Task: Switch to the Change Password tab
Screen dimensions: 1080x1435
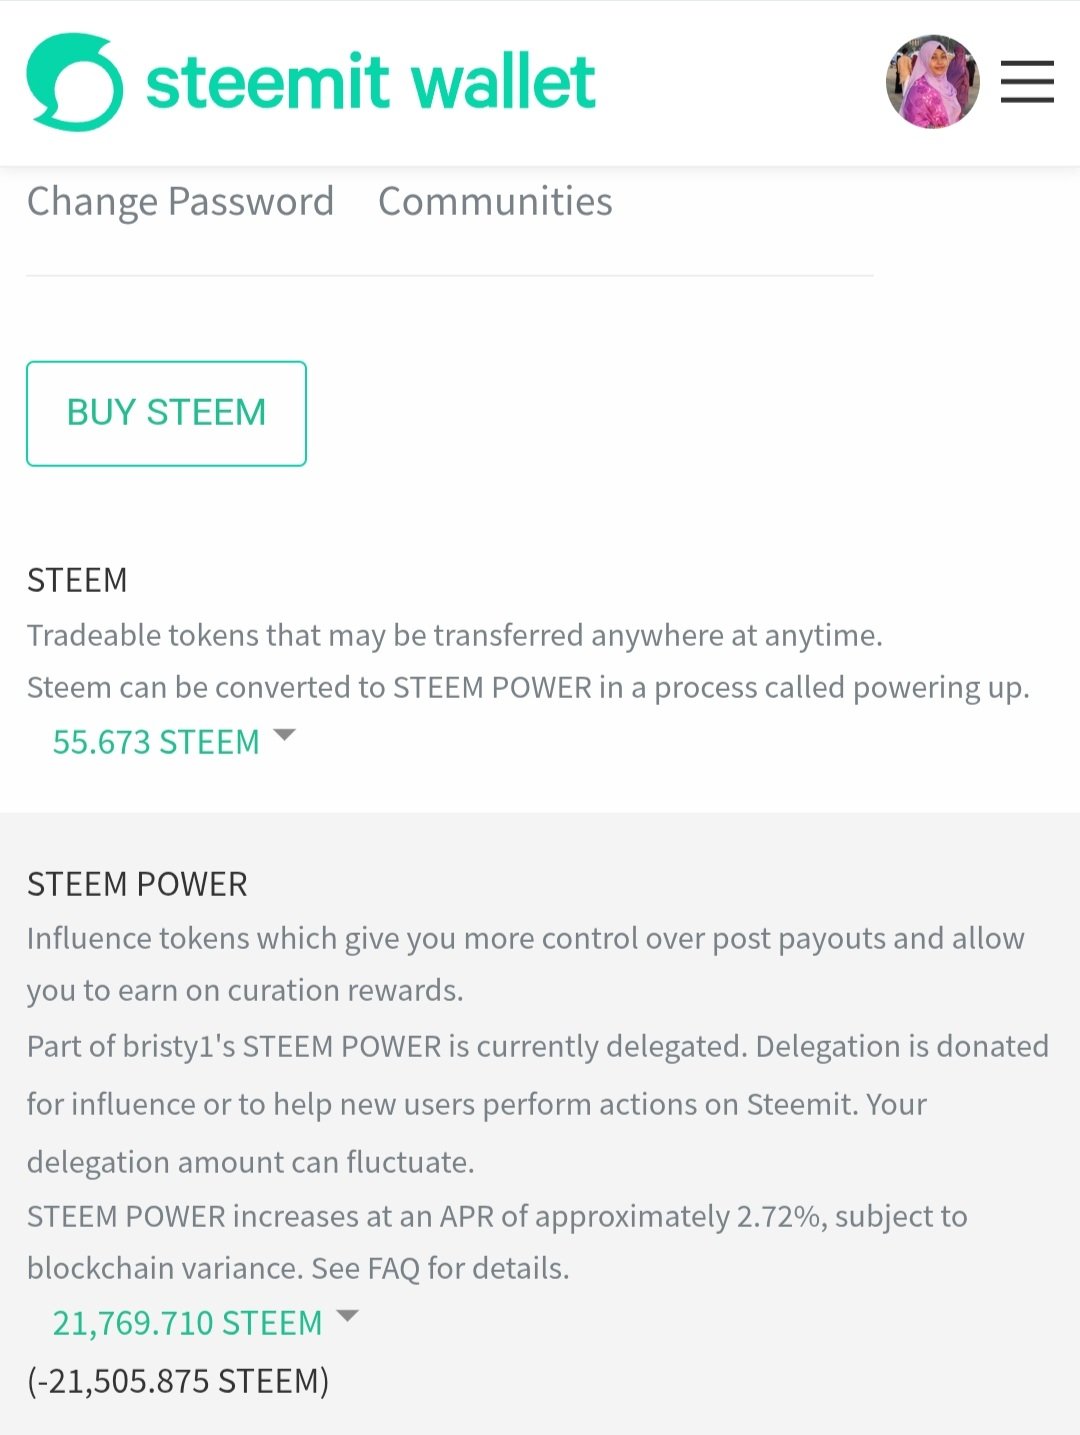Action: pos(180,202)
